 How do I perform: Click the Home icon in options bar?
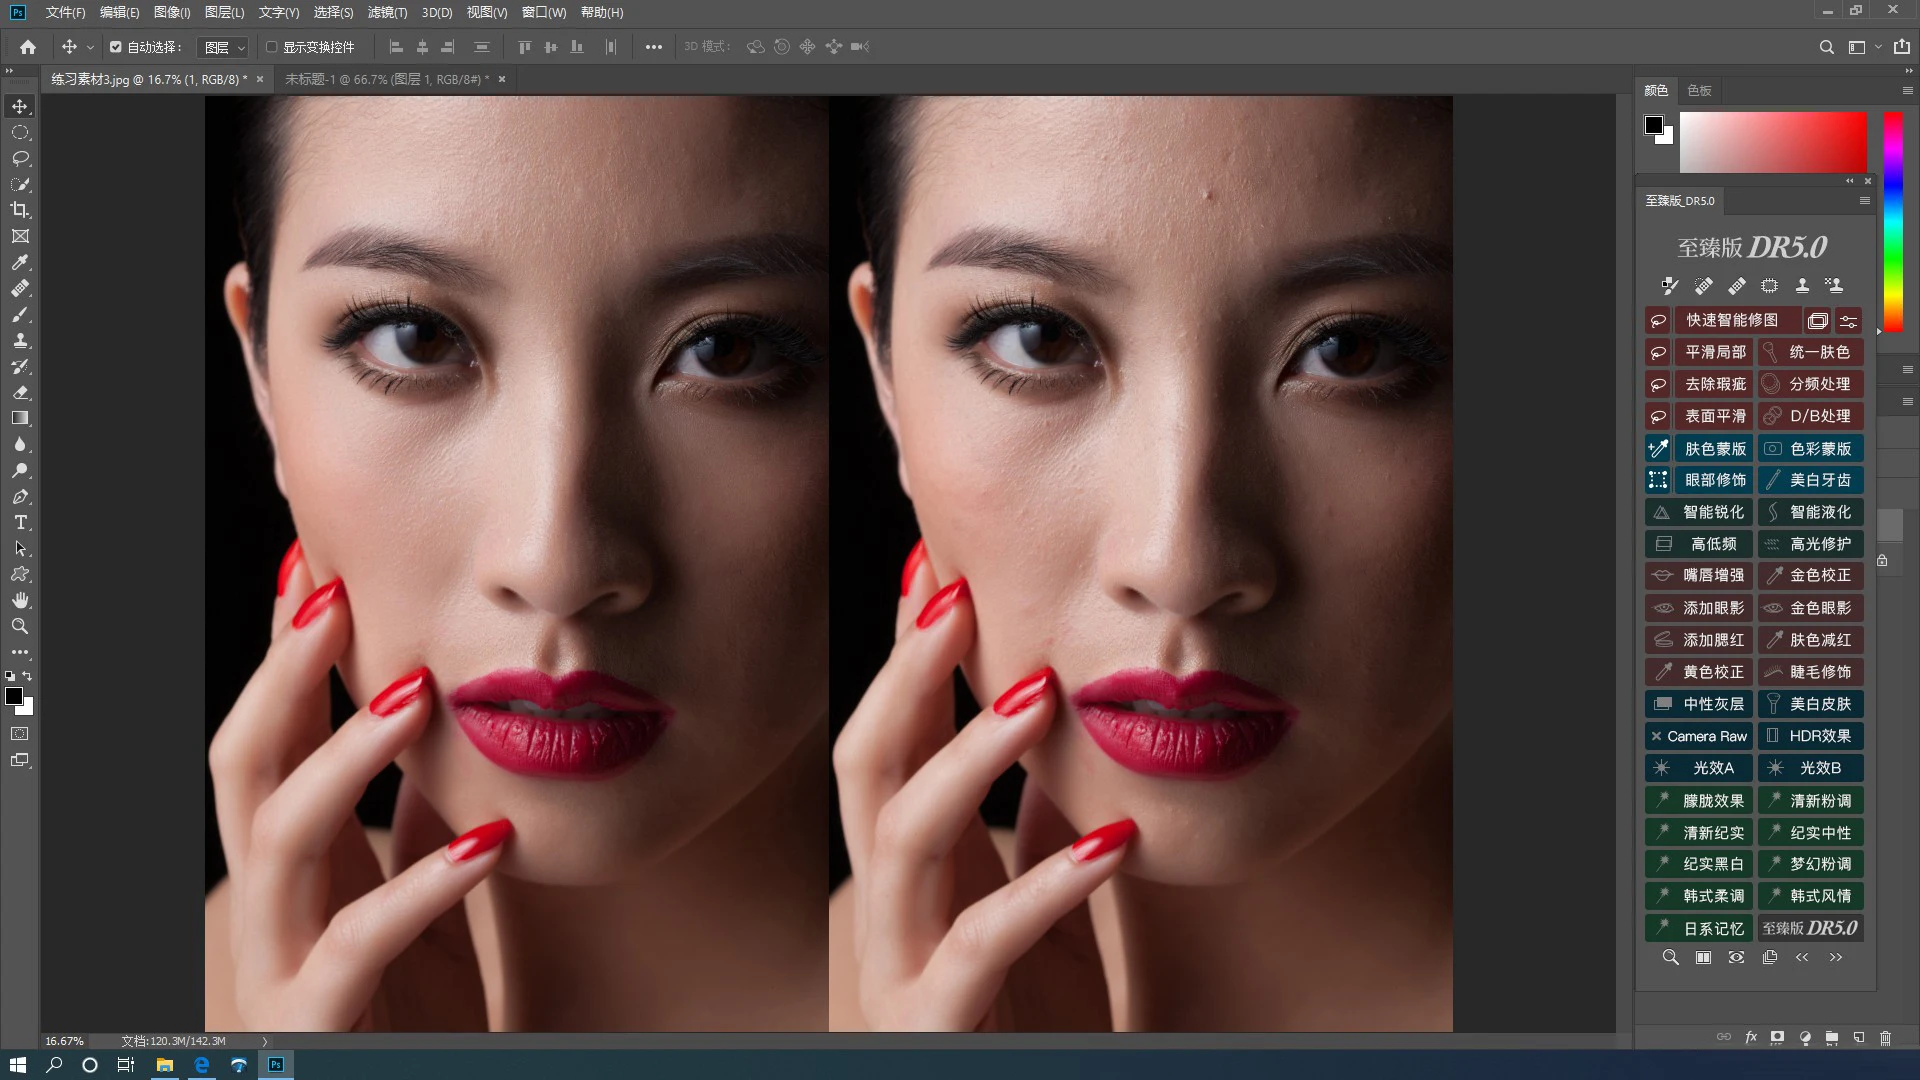28,47
